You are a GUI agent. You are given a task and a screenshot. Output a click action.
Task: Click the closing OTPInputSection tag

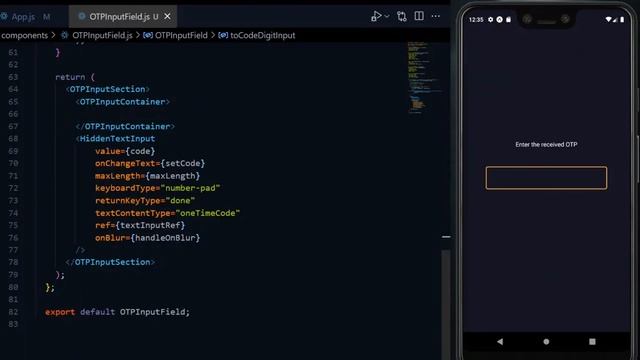(110, 262)
